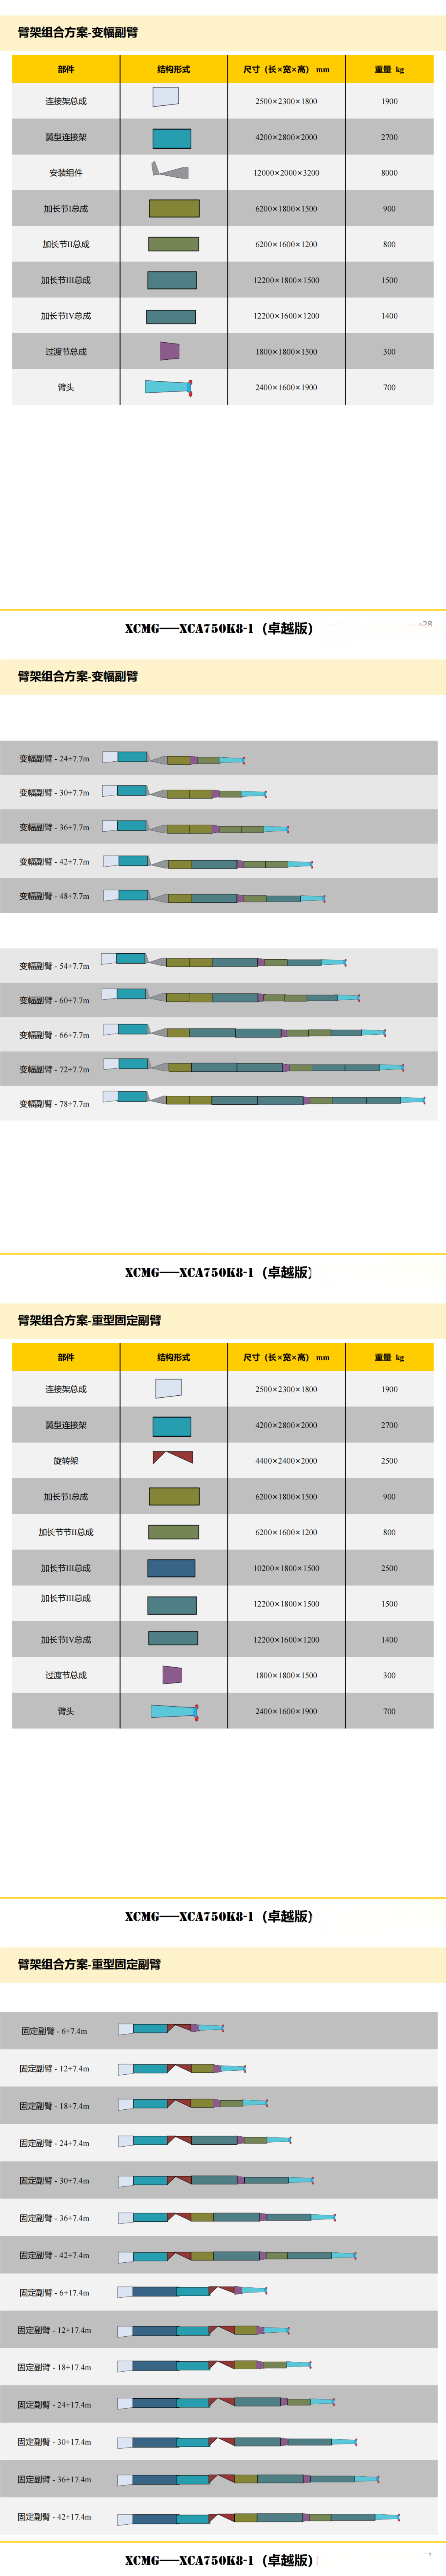Click boom diagram beside 固定副臂 - 42+7.4m
This screenshot has width=446, height=2576.
coord(237,2256)
